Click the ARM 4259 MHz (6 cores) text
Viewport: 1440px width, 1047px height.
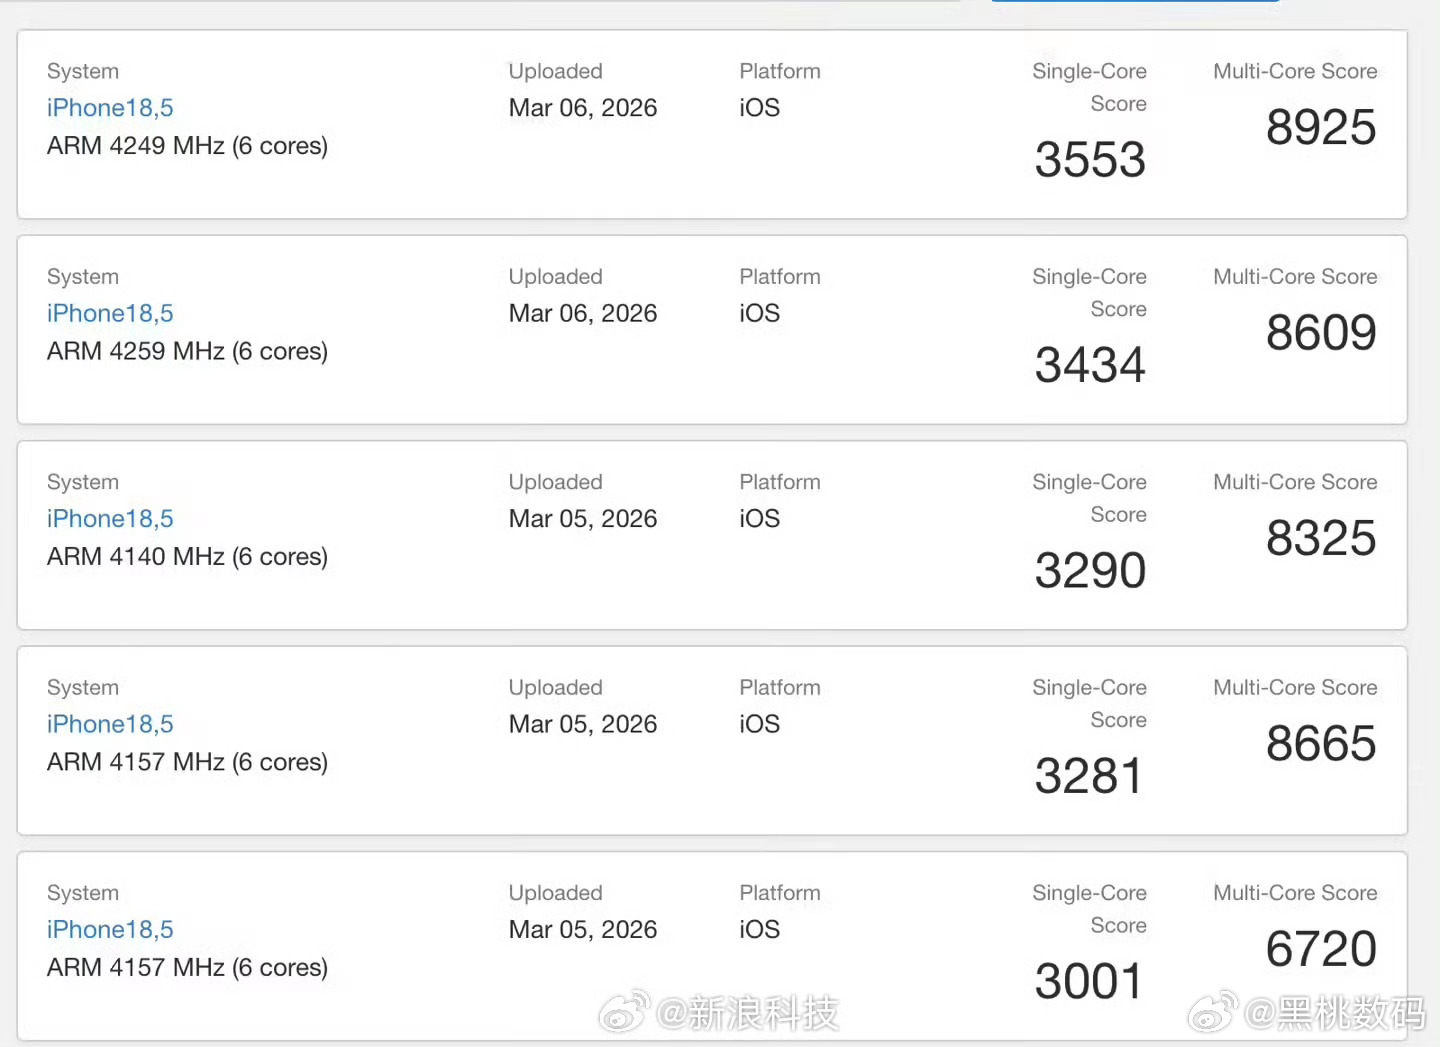187,351
